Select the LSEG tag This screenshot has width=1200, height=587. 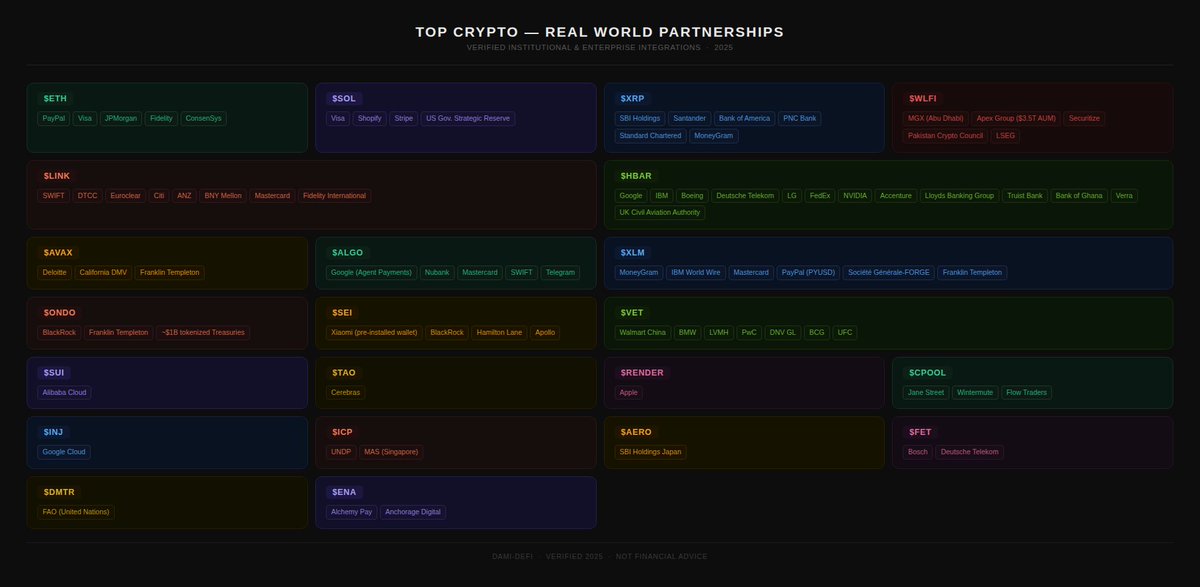1005,135
